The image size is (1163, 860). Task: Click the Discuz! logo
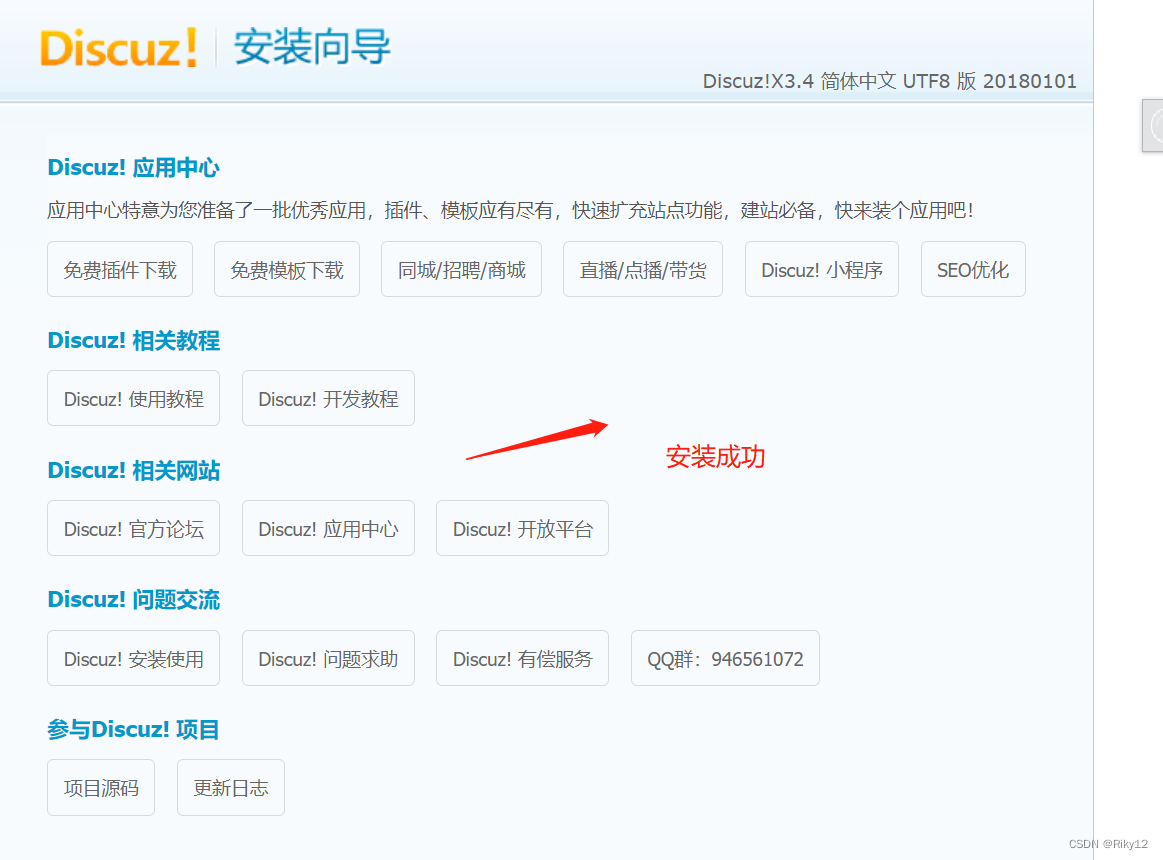(x=119, y=48)
